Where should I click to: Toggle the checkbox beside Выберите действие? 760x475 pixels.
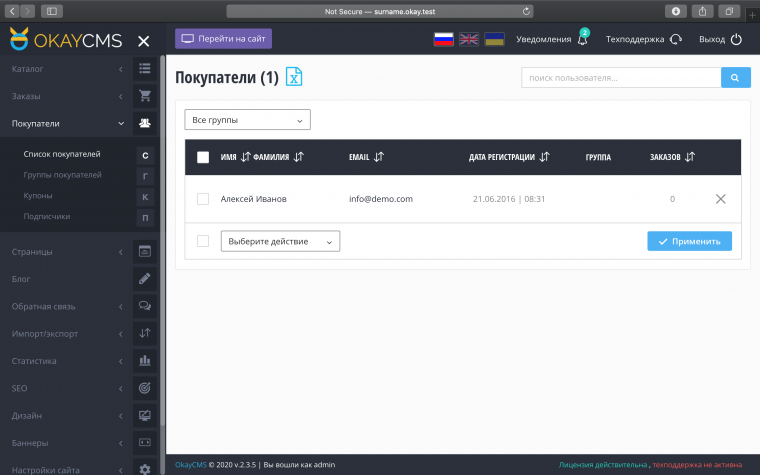coord(203,241)
